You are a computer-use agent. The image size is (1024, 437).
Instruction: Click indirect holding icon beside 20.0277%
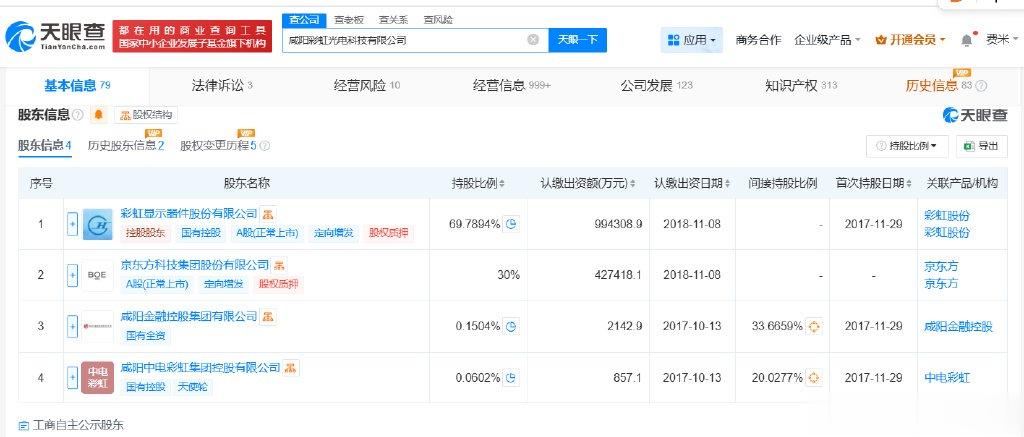pyautogui.click(x=814, y=378)
